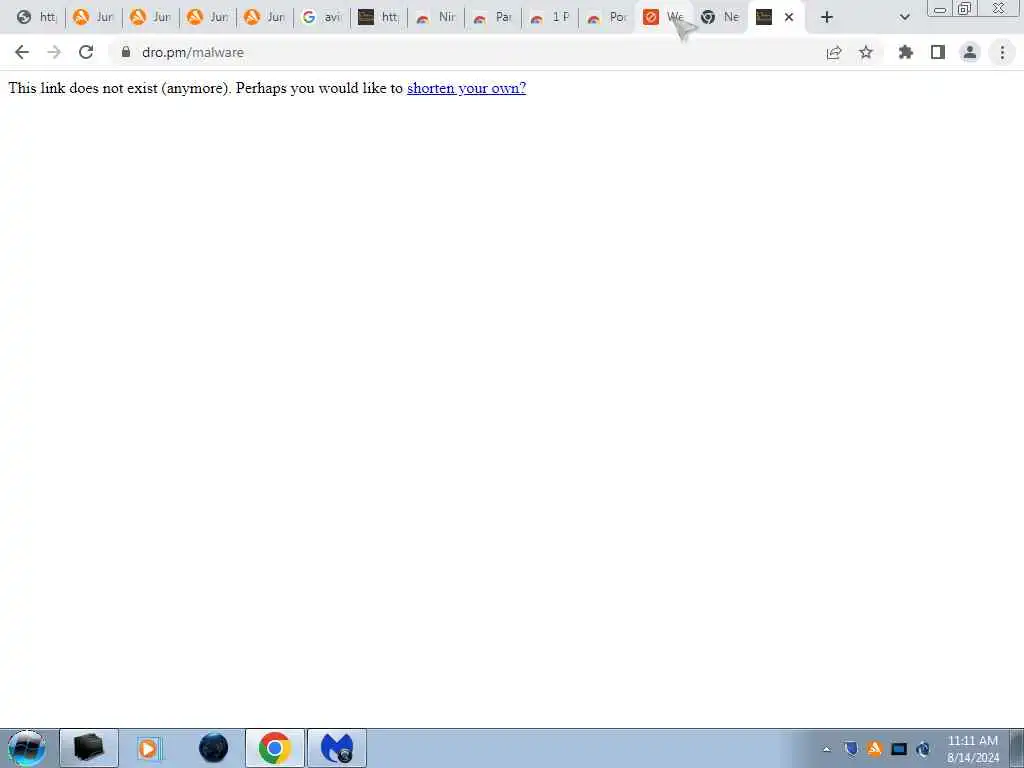Open Chrome's three-dot menu

[x=1002, y=52]
